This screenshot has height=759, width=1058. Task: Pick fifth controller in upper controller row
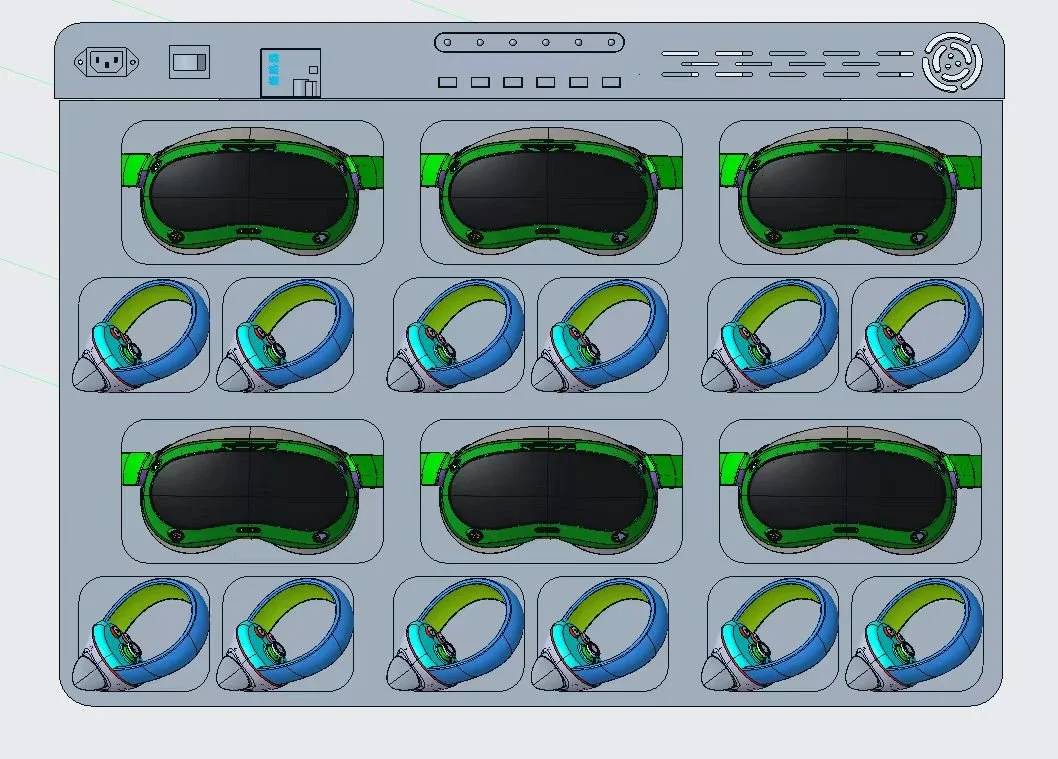[771, 335]
